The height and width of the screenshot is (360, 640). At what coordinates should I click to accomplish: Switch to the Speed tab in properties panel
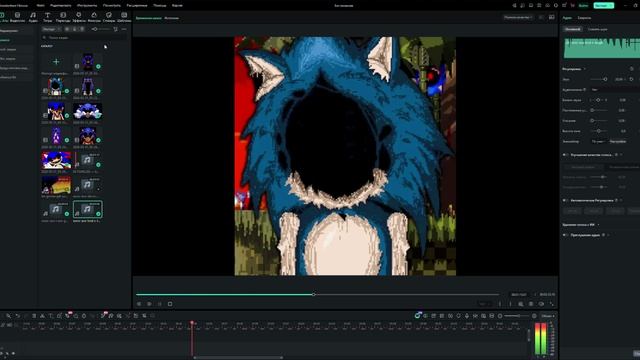pyautogui.click(x=584, y=18)
